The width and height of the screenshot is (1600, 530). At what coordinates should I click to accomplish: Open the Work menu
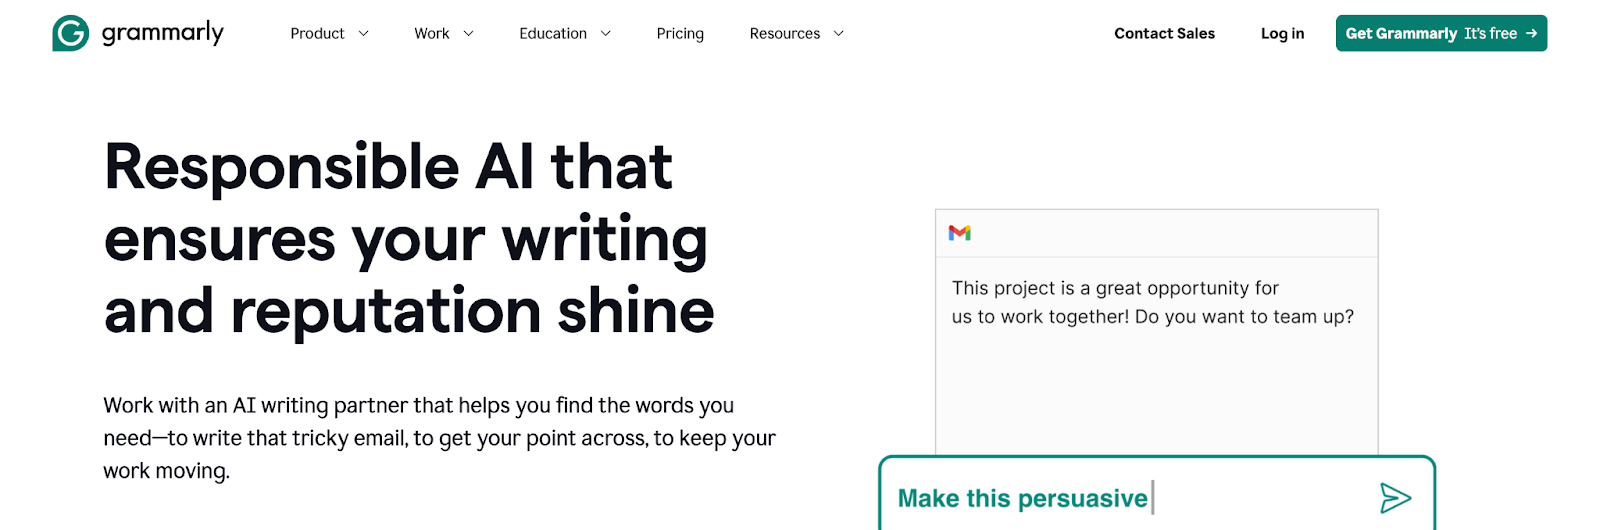pyautogui.click(x=432, y=34)
